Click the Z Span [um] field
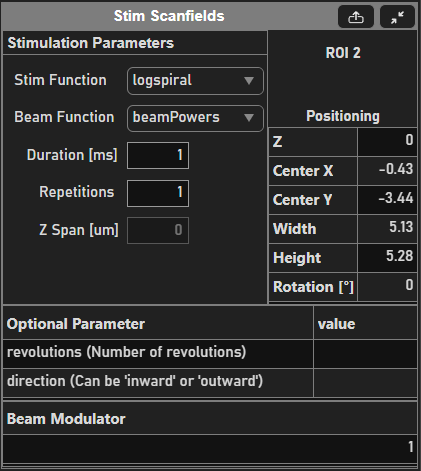 158,230
